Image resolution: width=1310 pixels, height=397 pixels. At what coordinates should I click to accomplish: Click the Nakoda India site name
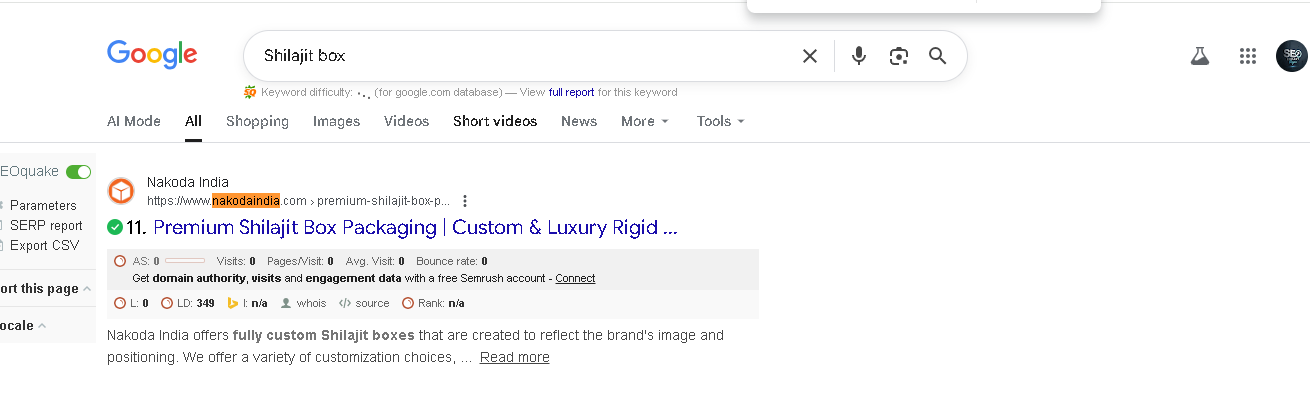(188, 182)
